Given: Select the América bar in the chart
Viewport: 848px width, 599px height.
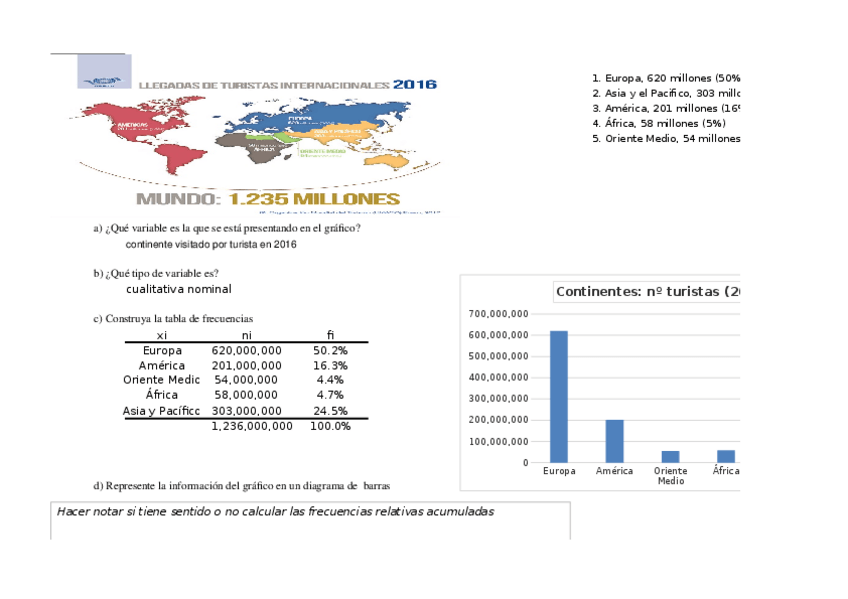Looking at the screenshot, I should point(613,441).
